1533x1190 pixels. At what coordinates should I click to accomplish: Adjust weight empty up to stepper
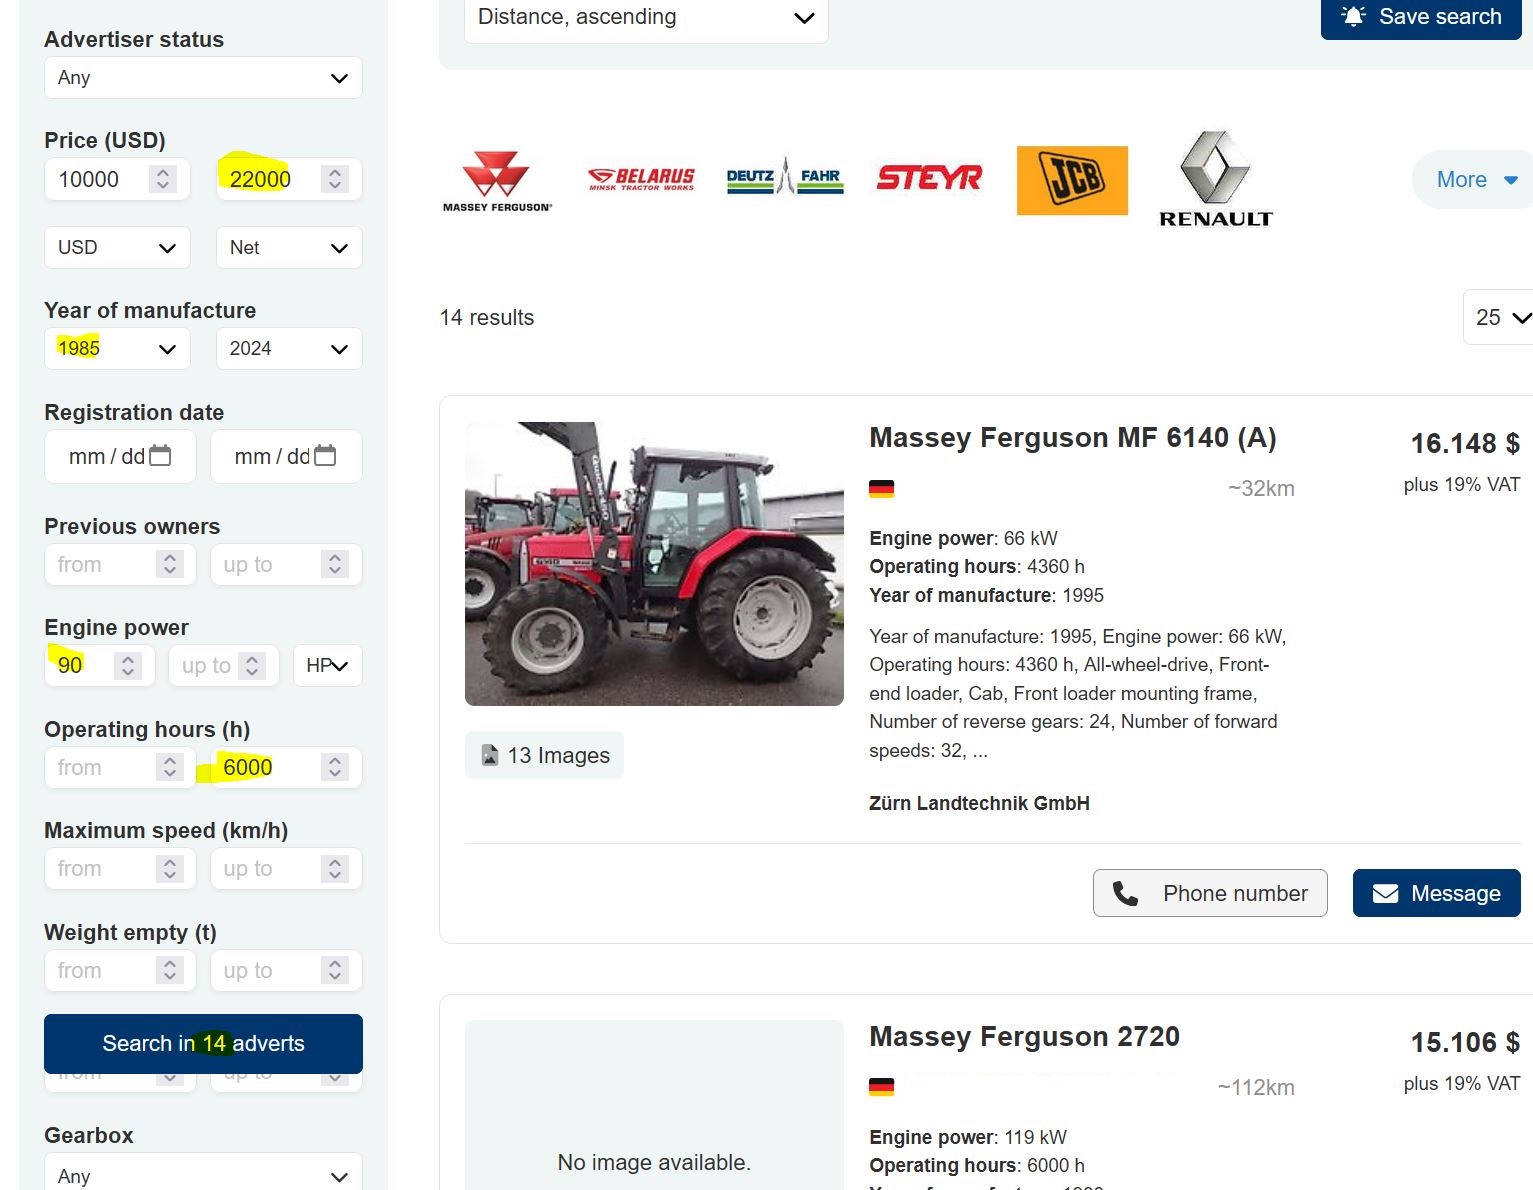point(335,971)
